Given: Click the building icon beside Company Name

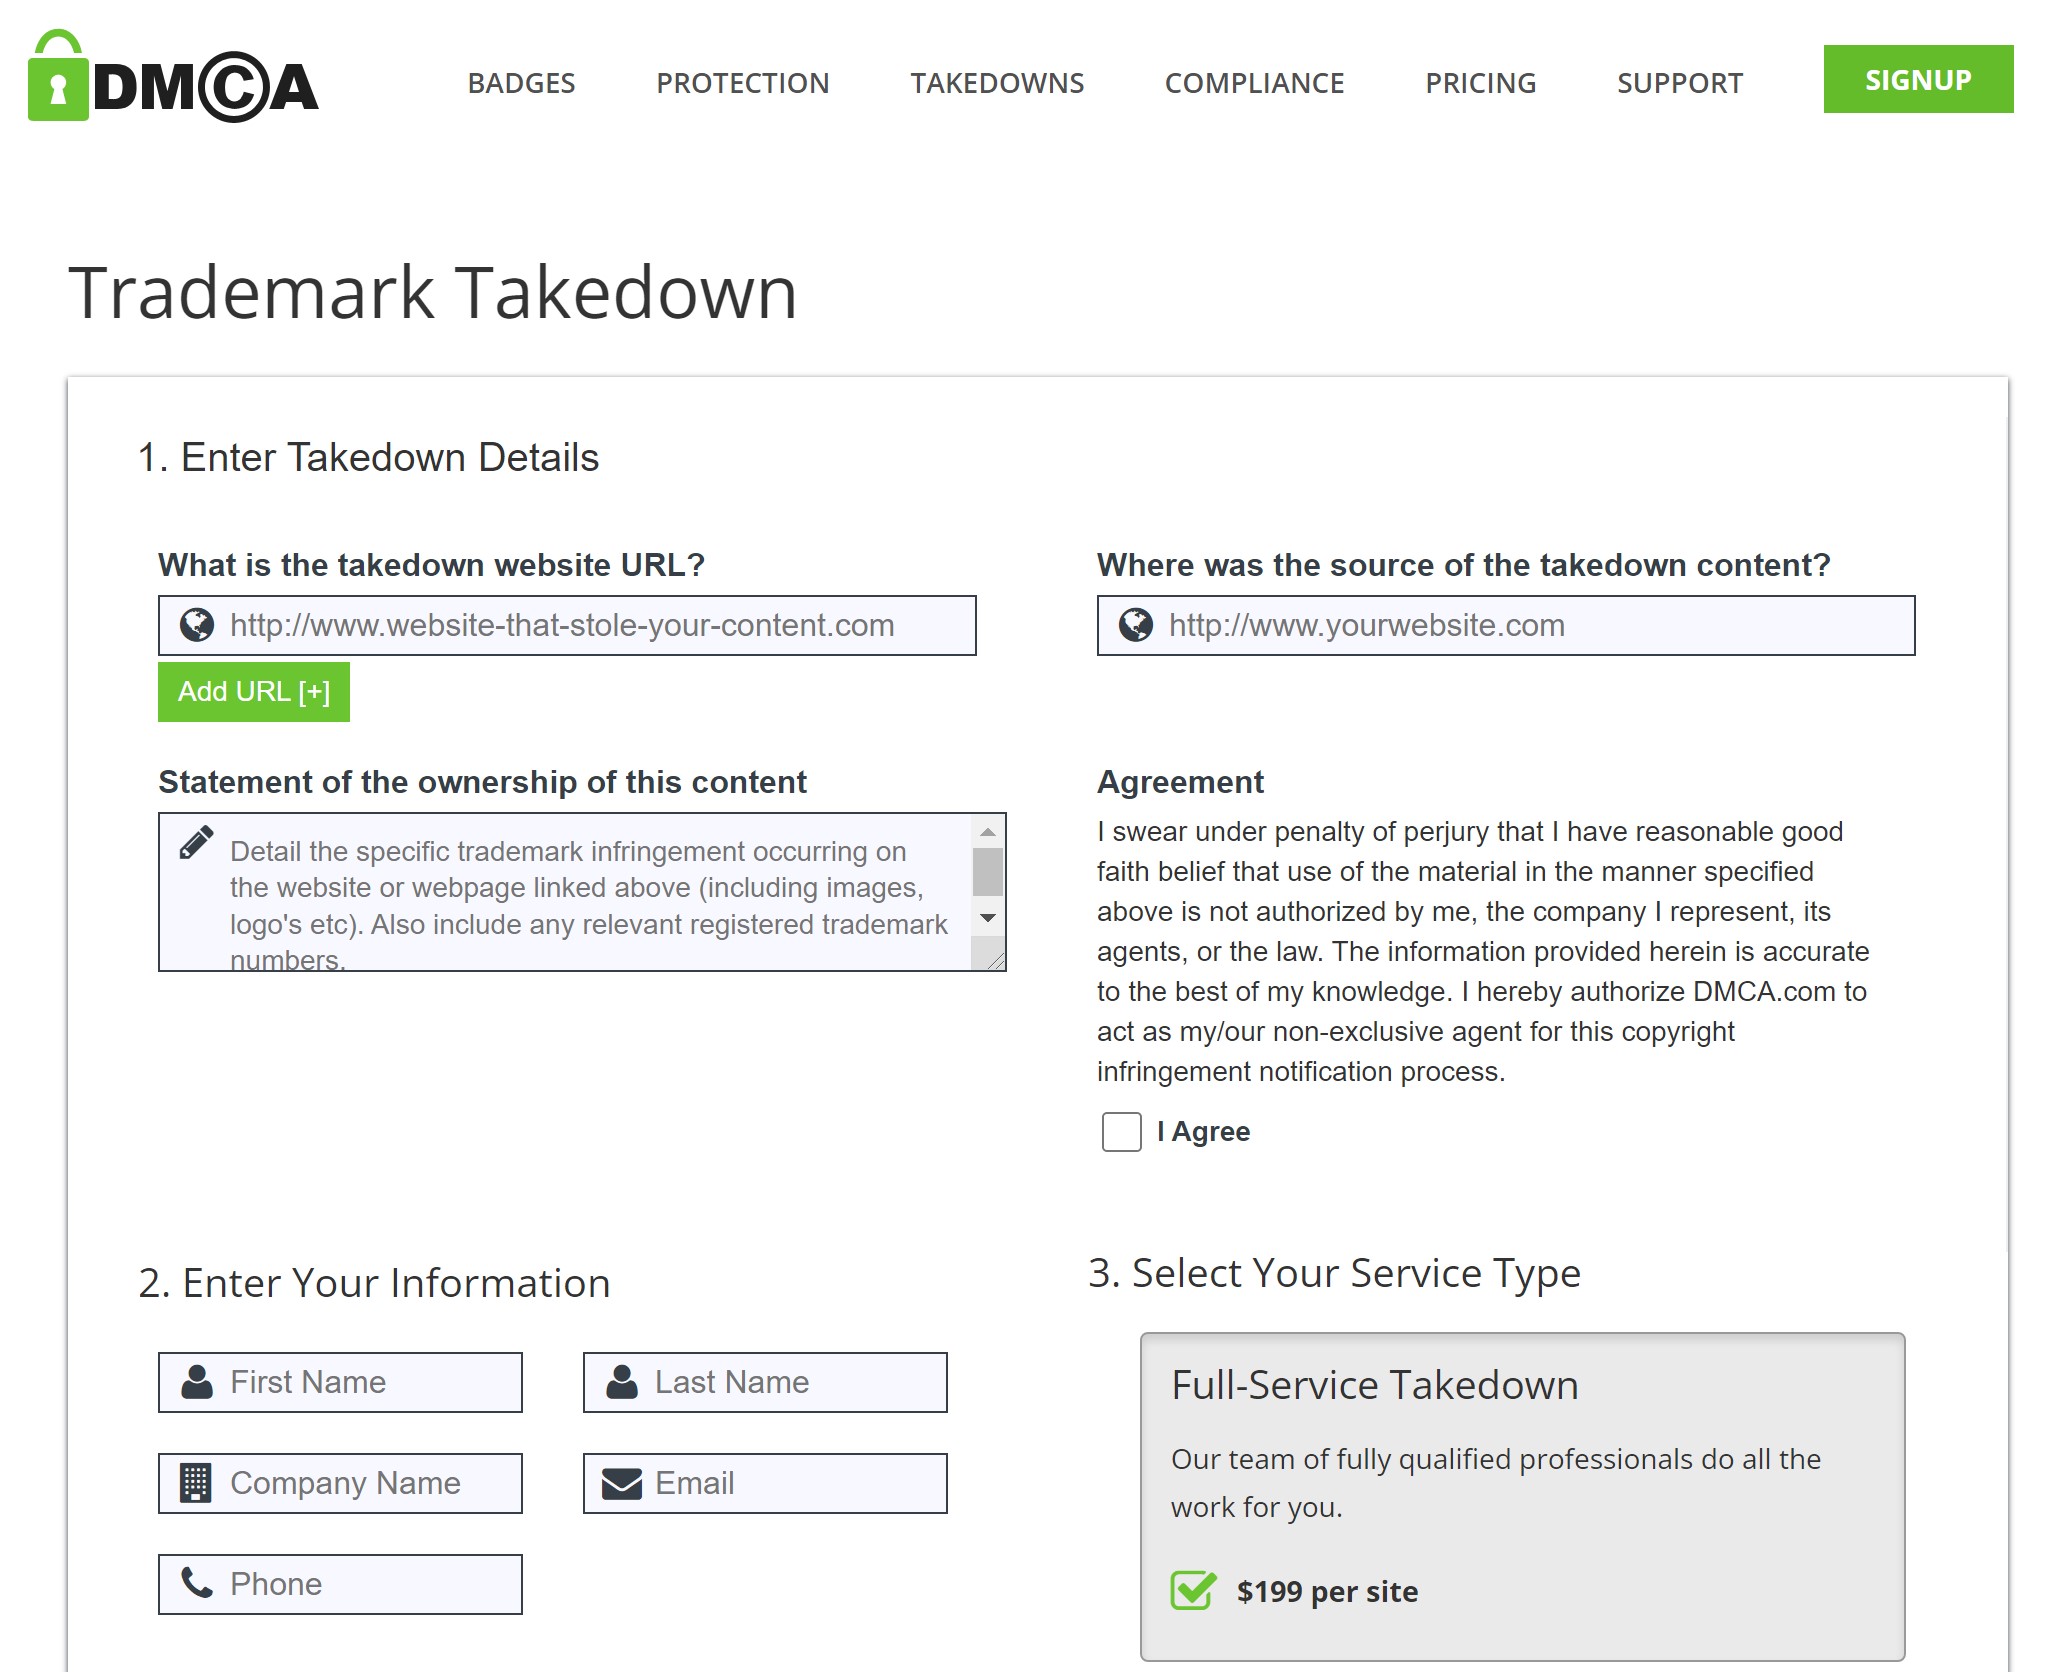Looking at the screenshot, I should click(x=196, y=1482).
